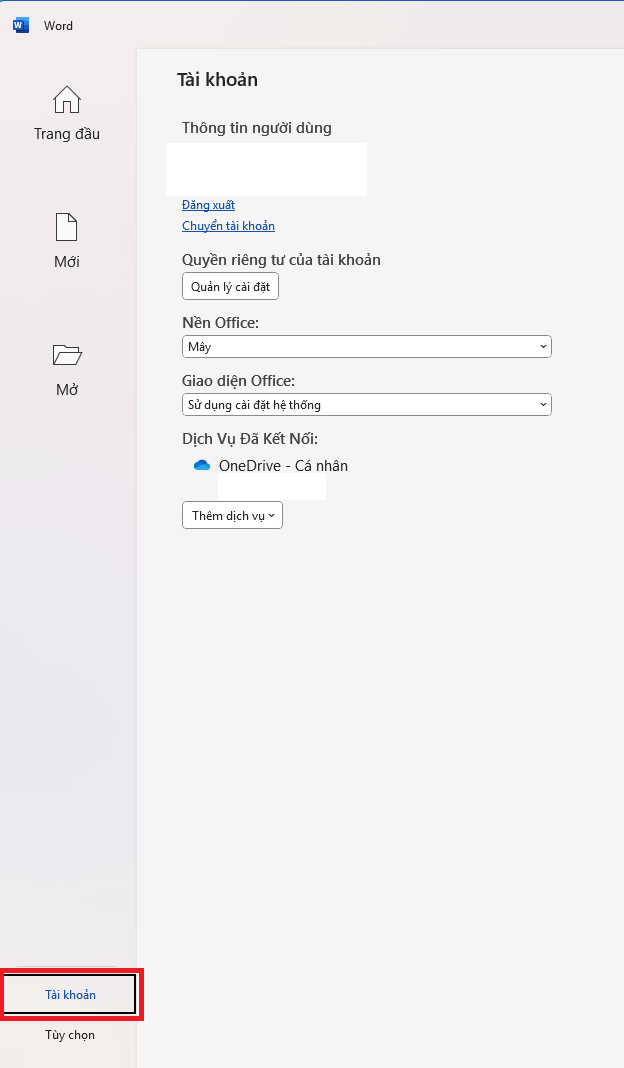Click the Mới label in the sidebar
The width and height of the screenshot is (624, 1068).
click(x=67, y=262)
